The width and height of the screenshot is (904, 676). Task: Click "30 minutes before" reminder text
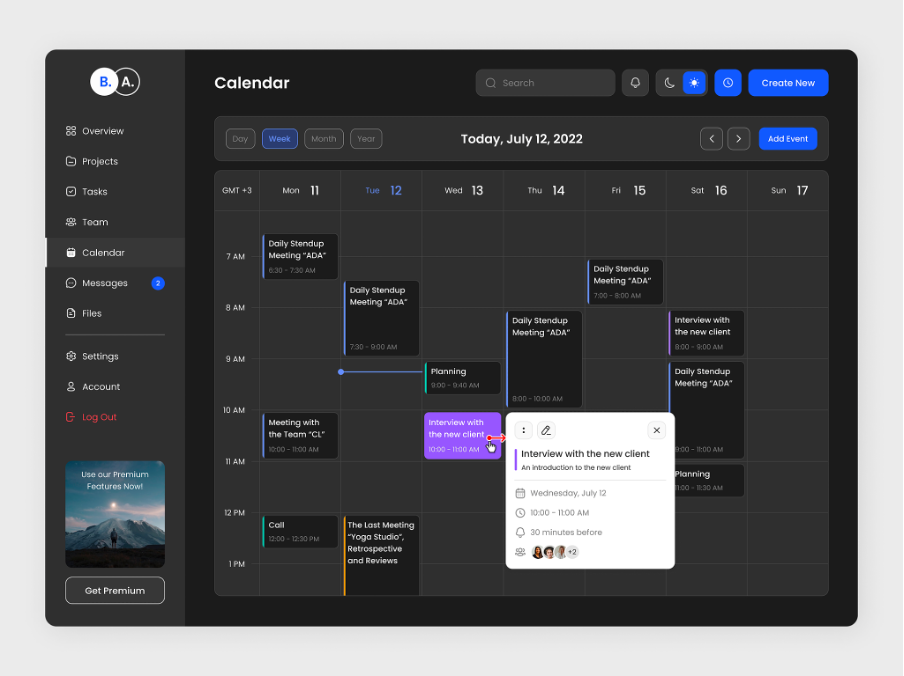pyautogui.click(x=566, y=532)
